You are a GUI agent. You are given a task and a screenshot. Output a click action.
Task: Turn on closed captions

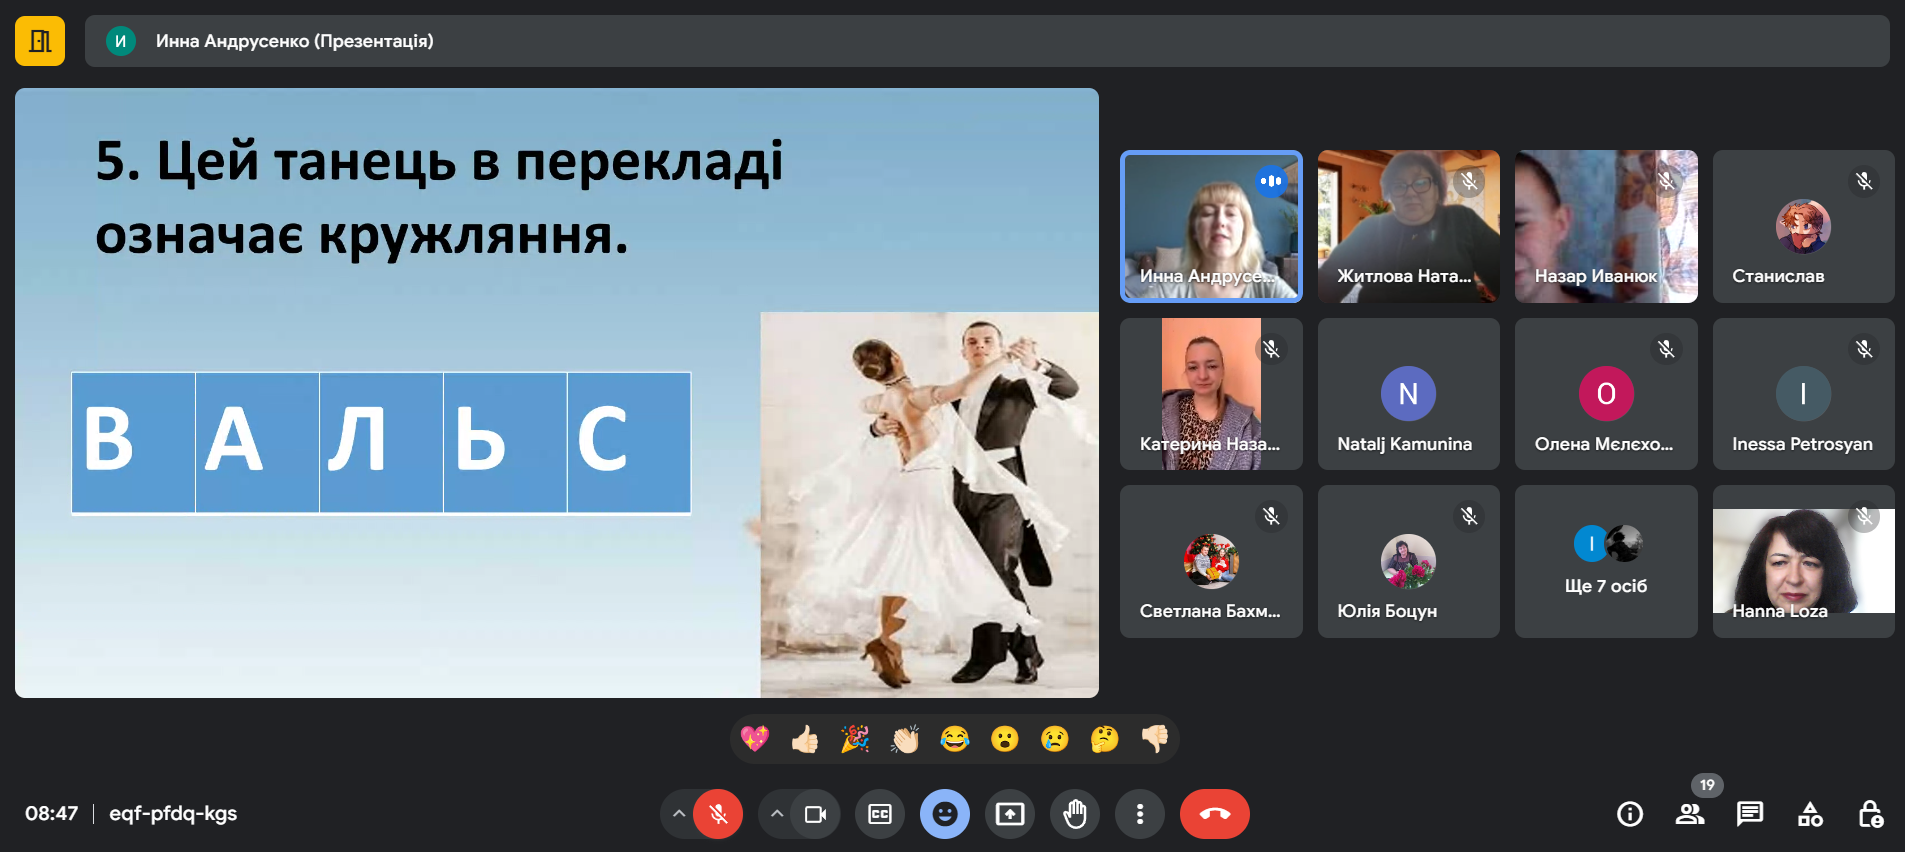pyautogui.click(x=880, y=814)
